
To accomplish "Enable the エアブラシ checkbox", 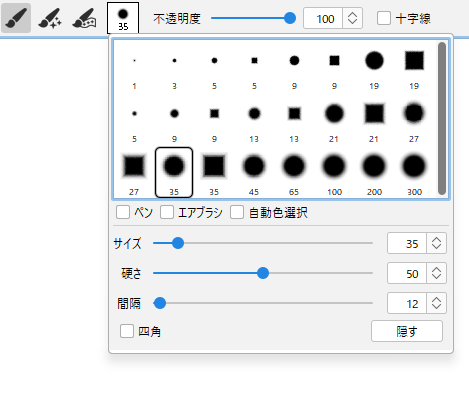I will (x=167, y=212).
